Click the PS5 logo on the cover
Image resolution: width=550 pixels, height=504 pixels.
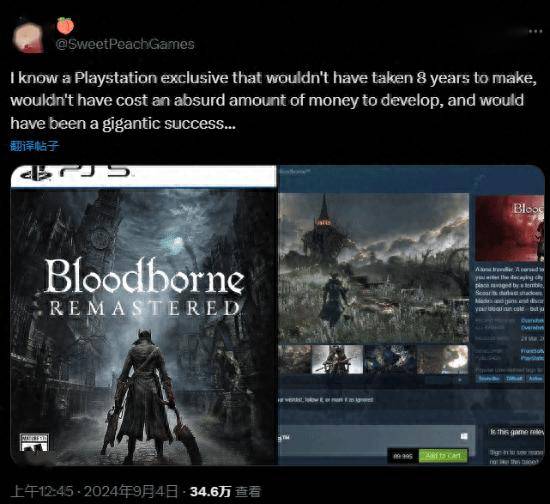click(x=76, y=172)
